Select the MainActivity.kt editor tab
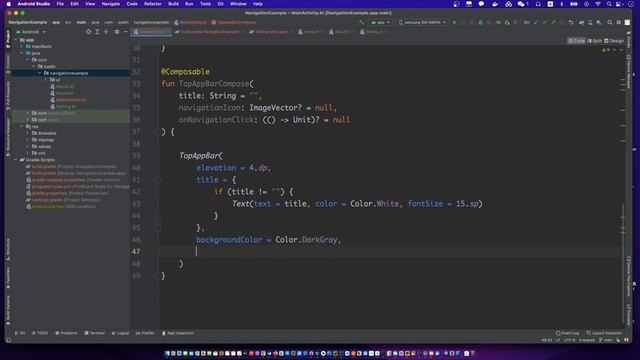Image resolution: width=640 pixels, height=360 pixels. [151, 31]
